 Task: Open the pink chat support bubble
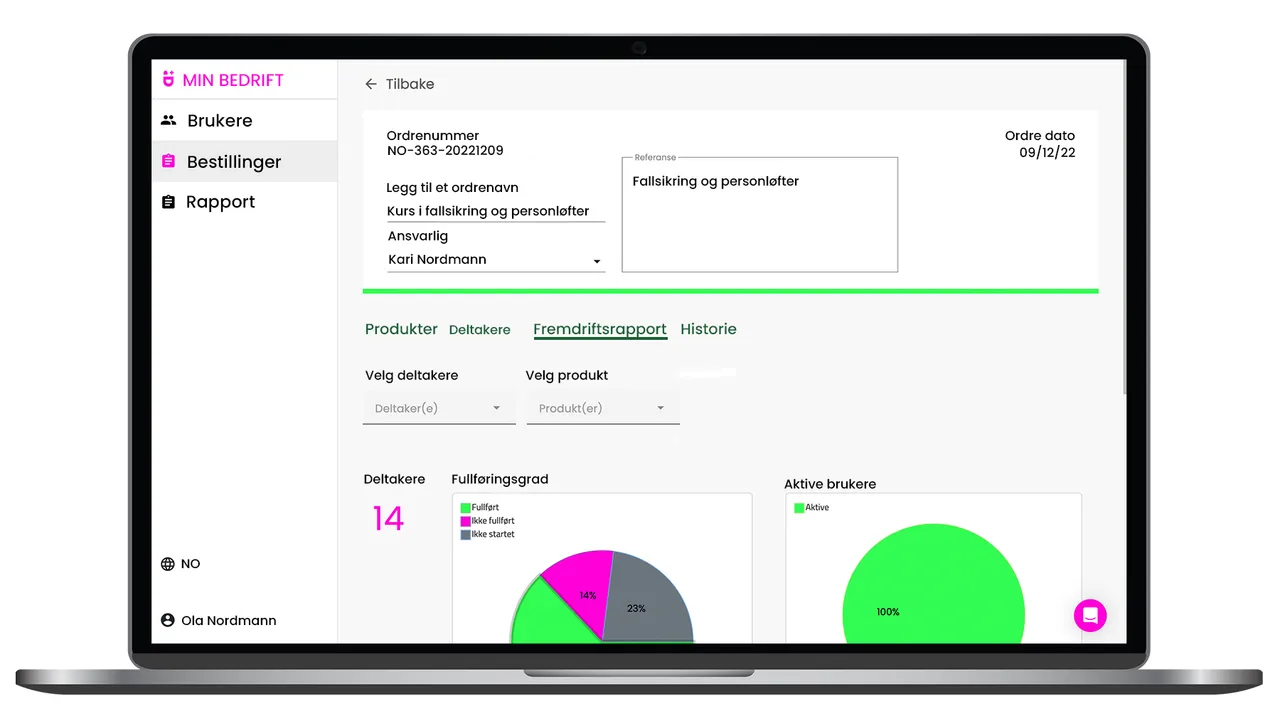[1090, 615]
